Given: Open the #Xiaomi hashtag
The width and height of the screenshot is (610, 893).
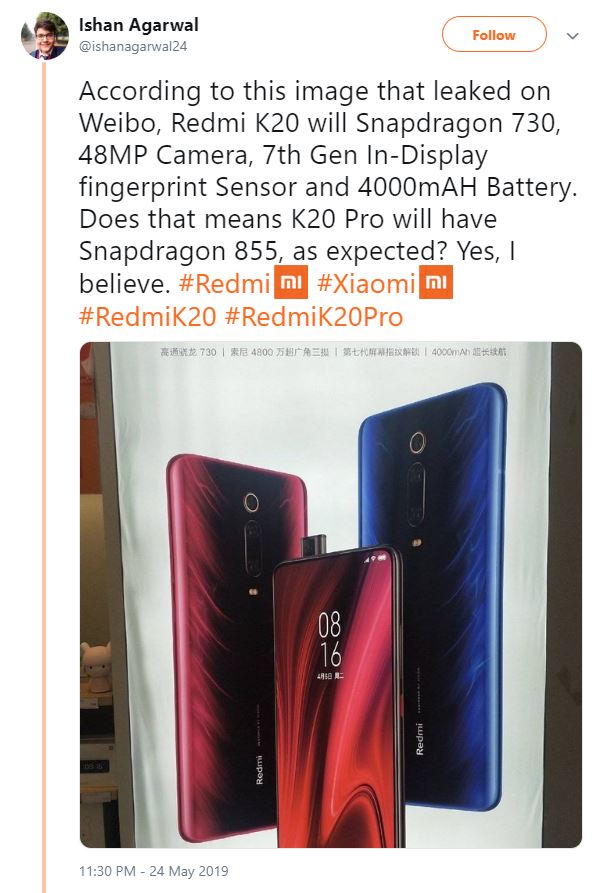Looking at the screenshot, I should 366,283.
